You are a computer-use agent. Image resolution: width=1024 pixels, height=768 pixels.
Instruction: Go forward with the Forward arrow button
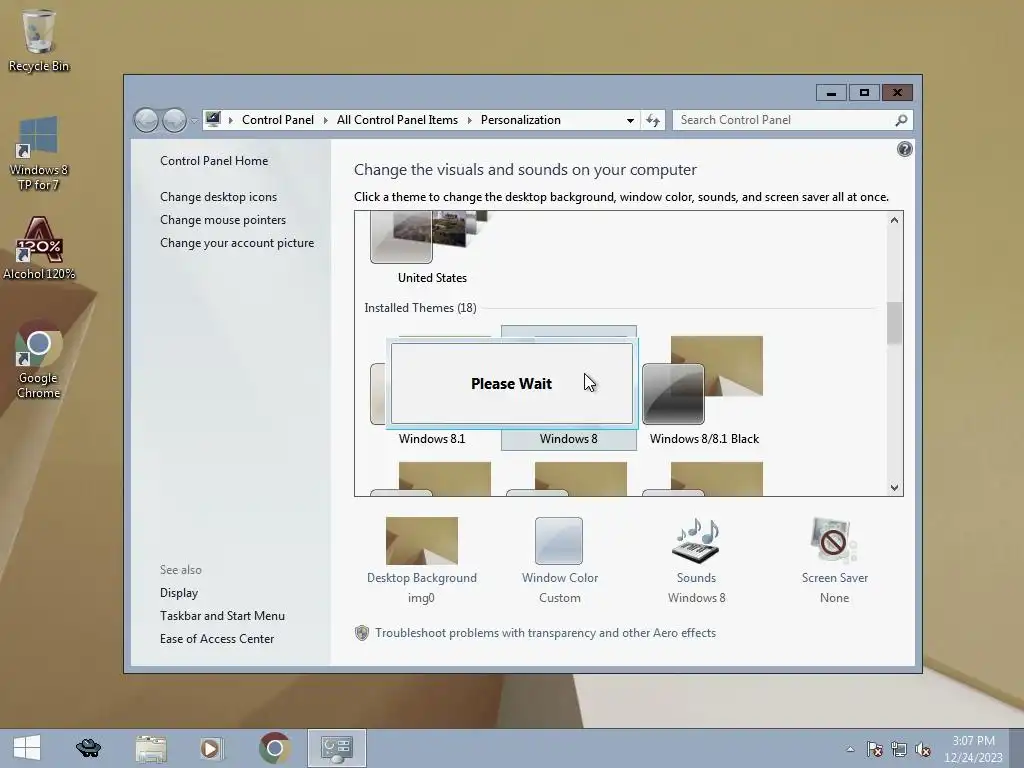click(174, 120)
